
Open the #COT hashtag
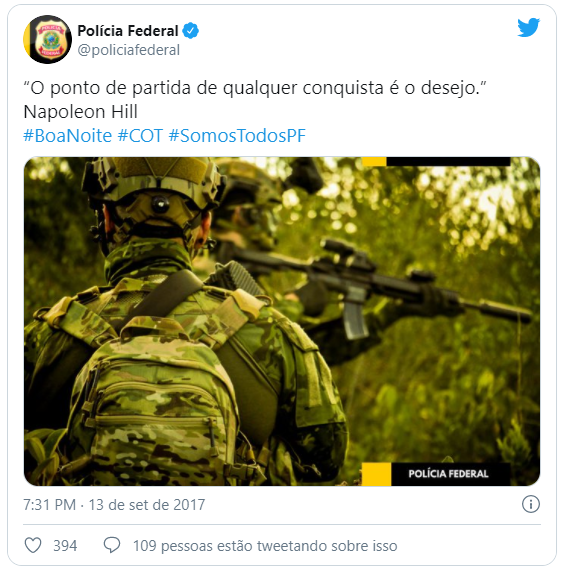click(x=140, y=136)
